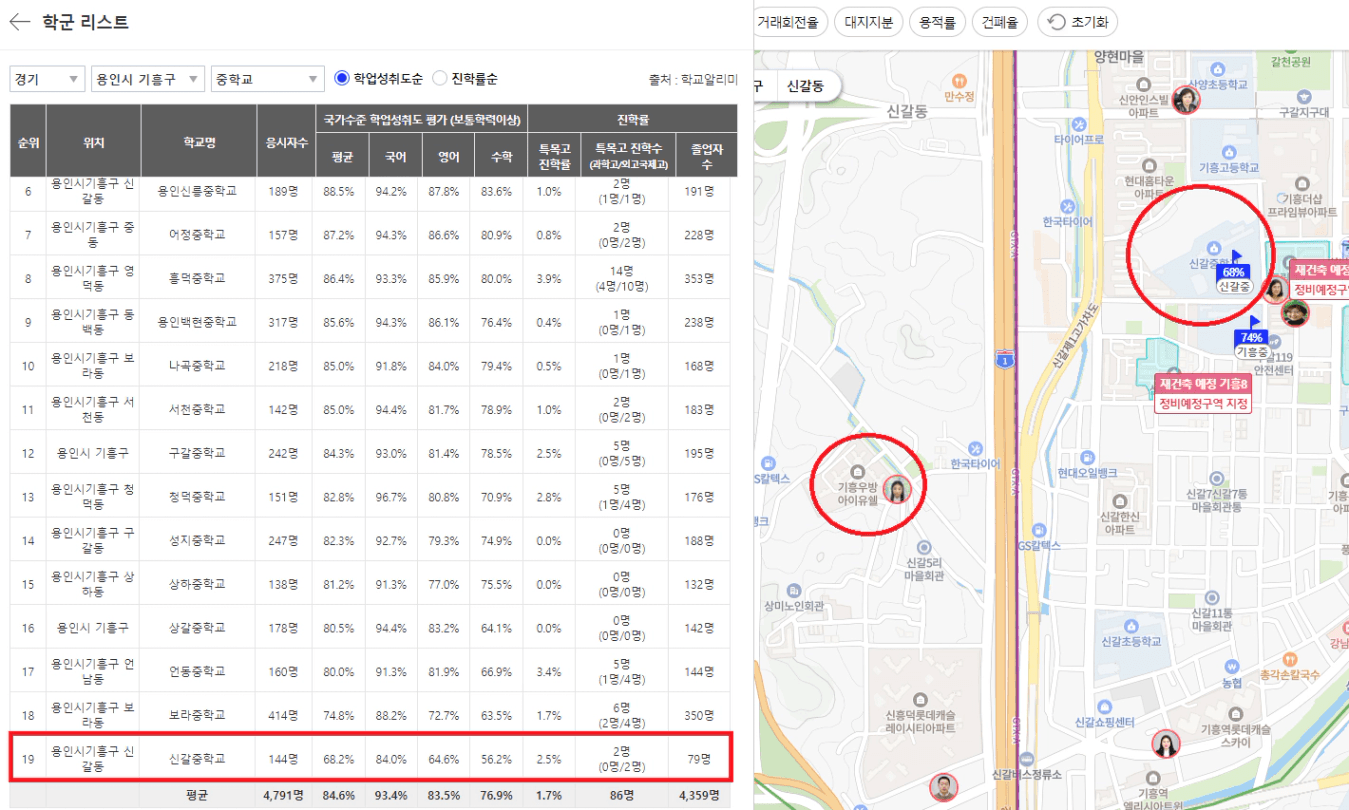Image resolution: width=1349 pixels, height=810 pixels.
Task: Click the 농협 bank icon
Action: [x=1231, y=666]
